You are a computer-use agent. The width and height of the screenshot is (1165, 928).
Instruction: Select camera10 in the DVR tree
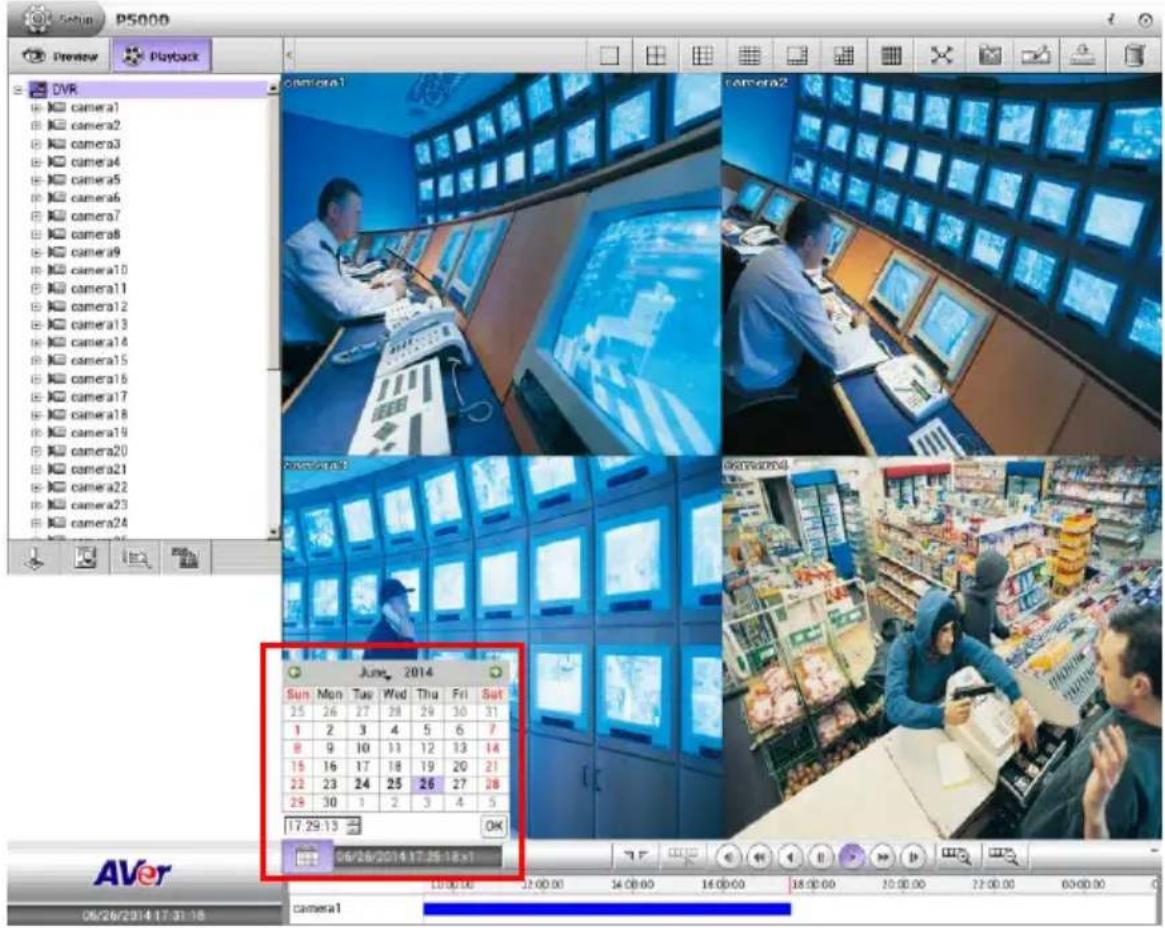[x=98, y=270]
